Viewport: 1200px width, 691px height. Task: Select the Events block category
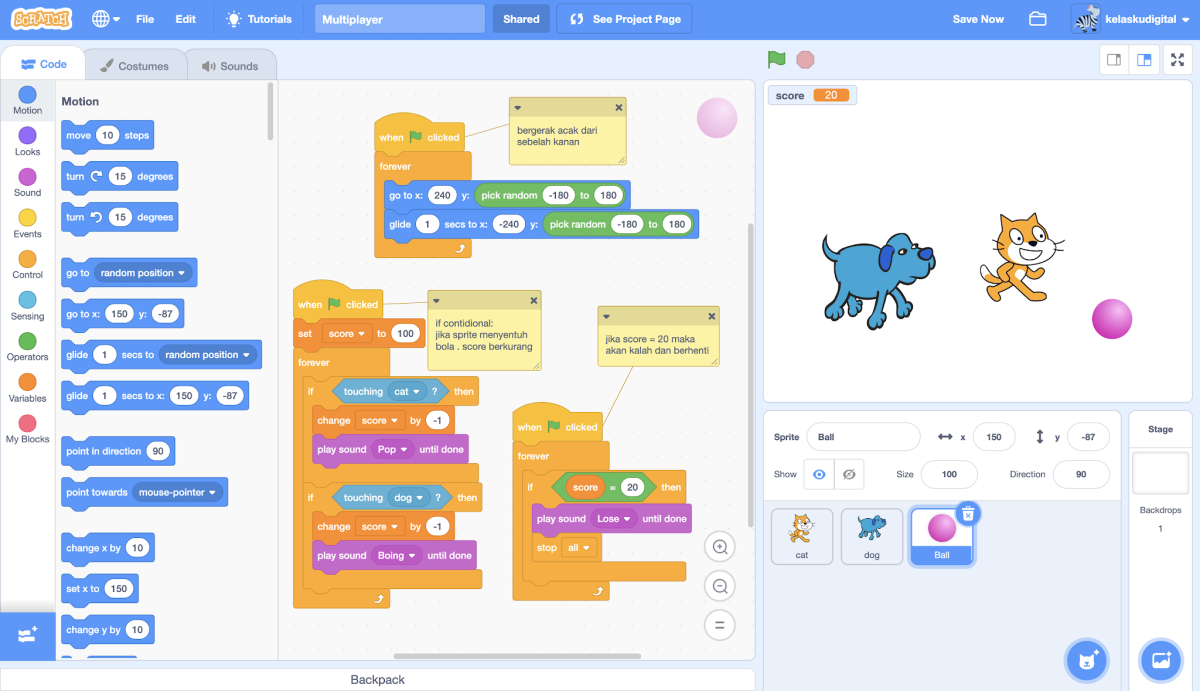[27, 222]
